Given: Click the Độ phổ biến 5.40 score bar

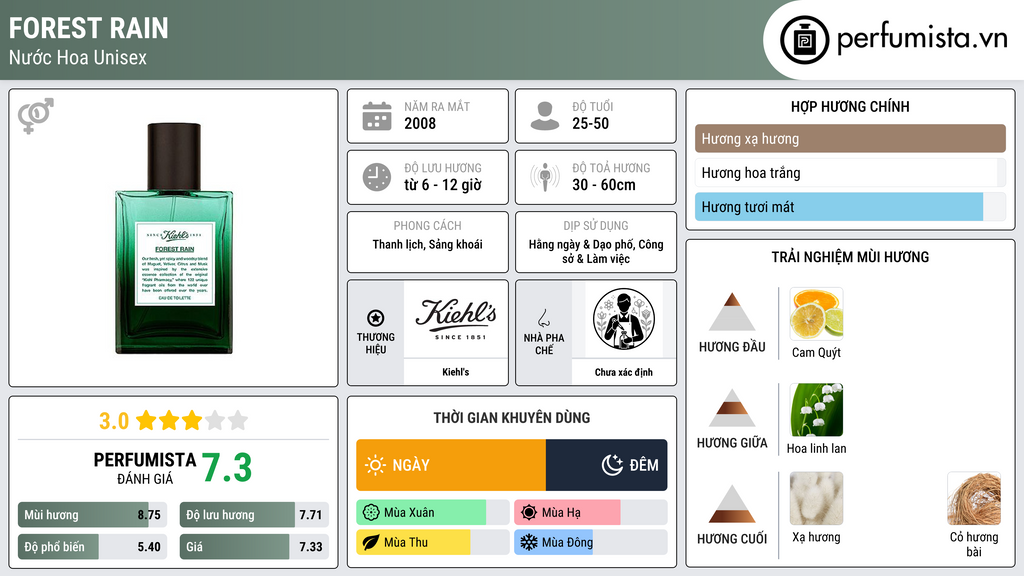Looking at the screenshot, I should [93, 547].
